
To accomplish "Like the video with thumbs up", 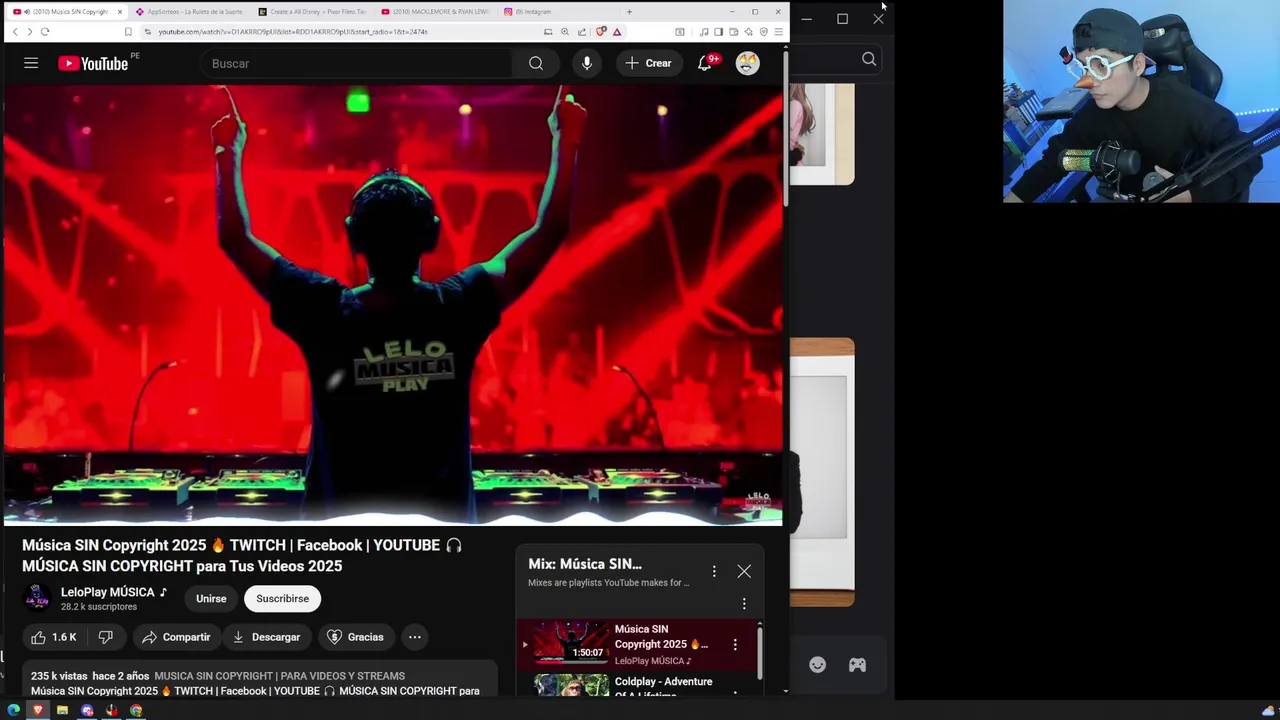I will pos(53,637).
